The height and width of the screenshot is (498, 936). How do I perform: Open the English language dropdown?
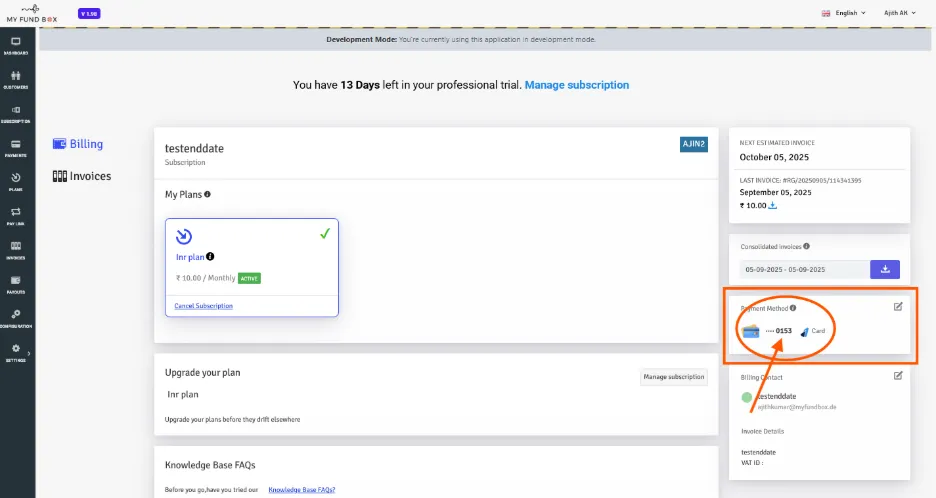(x=843, y=13)
